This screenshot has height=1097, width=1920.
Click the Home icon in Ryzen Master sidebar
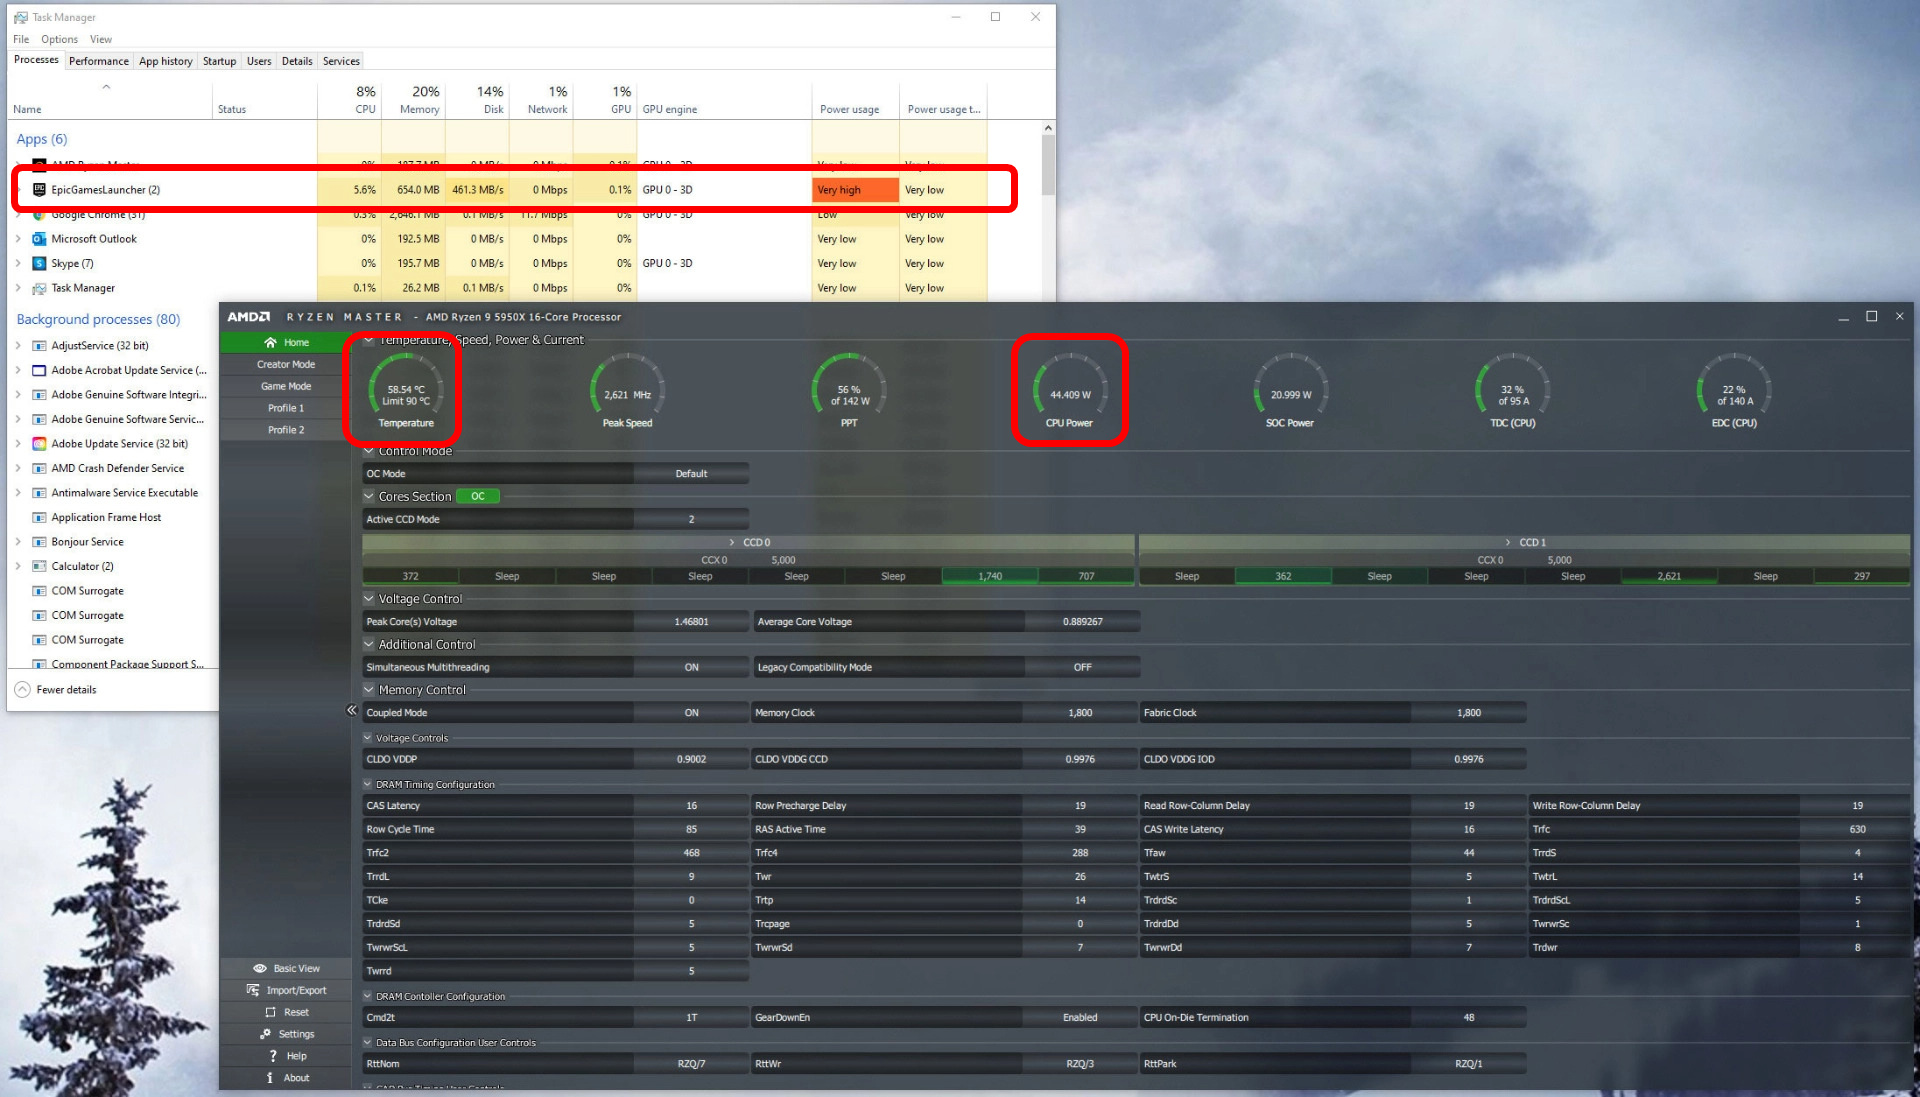point(270,342)
